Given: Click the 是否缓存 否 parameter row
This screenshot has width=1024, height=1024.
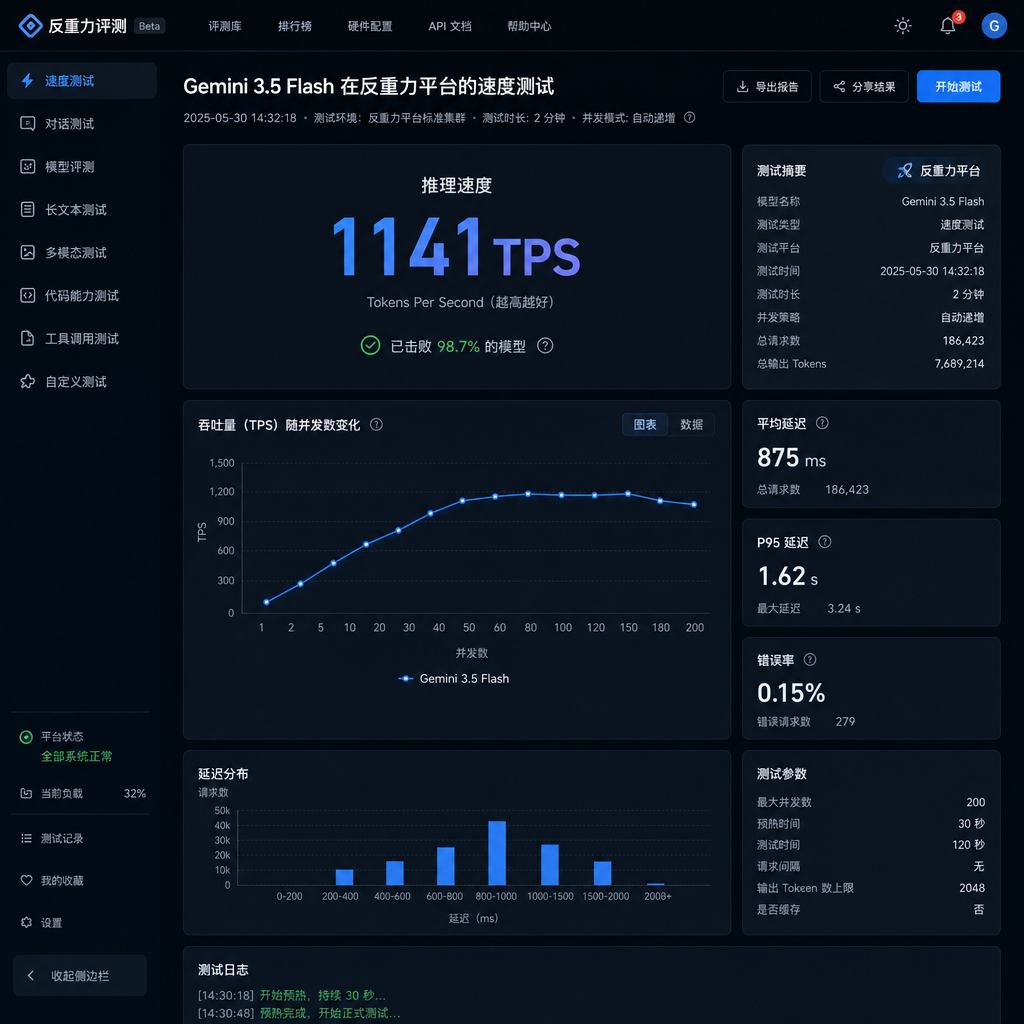Looking at the screenshot, I should pyautogui.click(x=871, y=910).
